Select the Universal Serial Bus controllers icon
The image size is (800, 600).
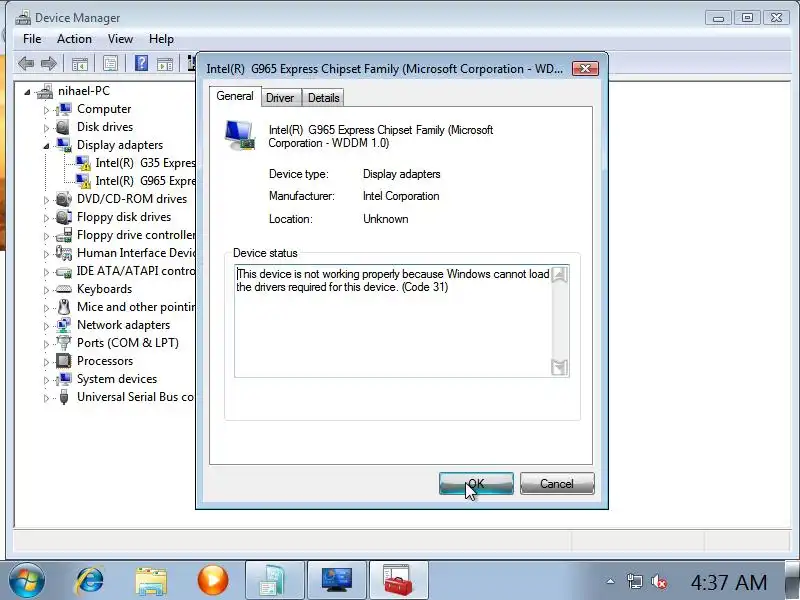[x=64, y=397]
